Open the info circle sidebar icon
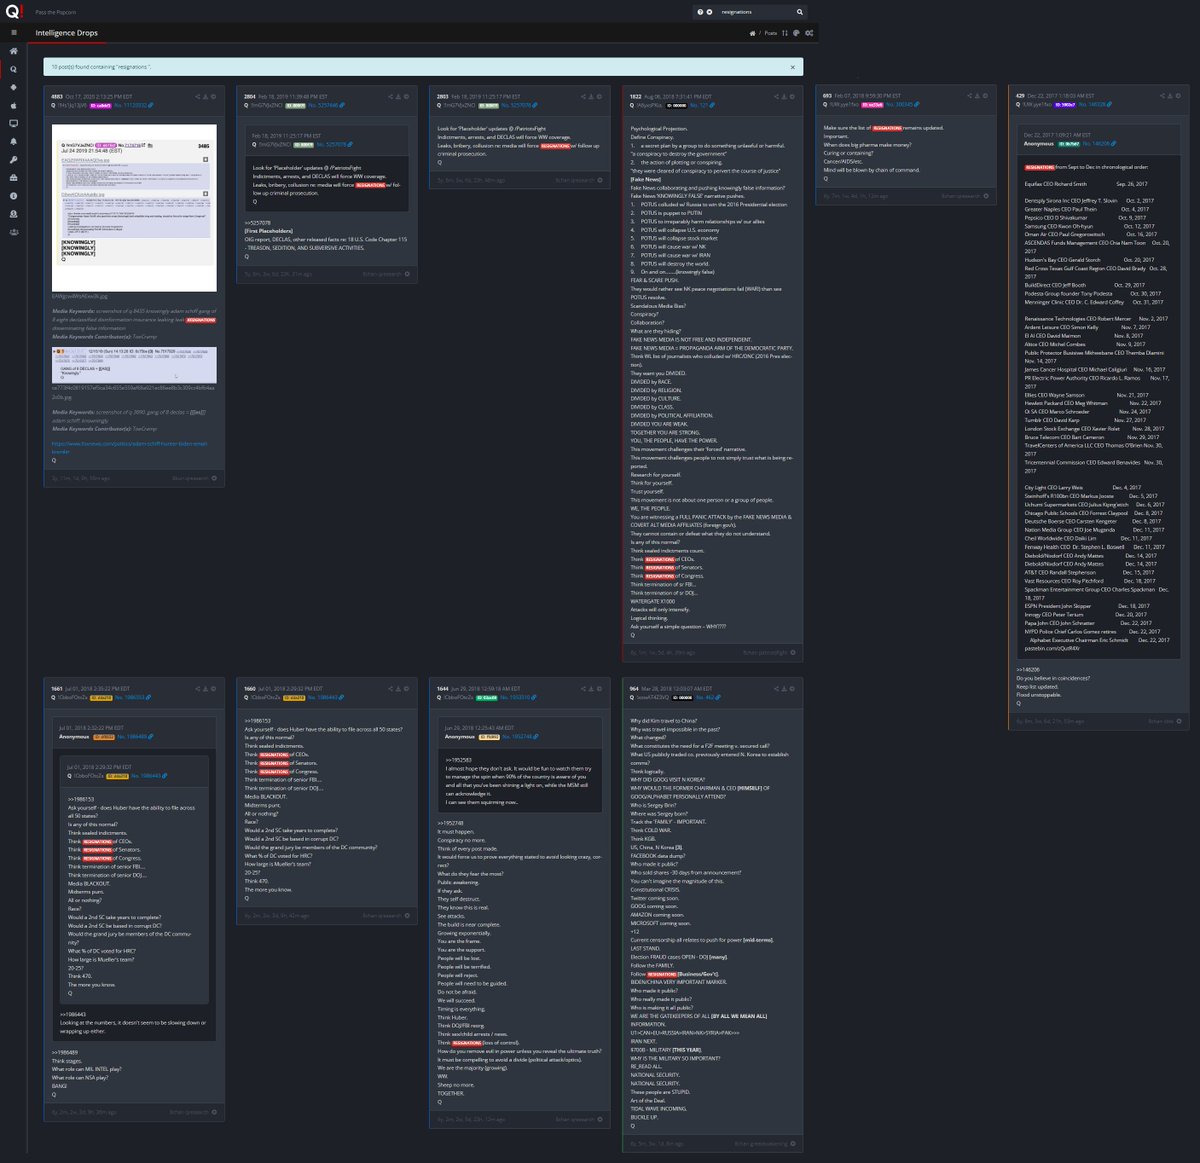 pyautogui.click(x=13, y=195)
